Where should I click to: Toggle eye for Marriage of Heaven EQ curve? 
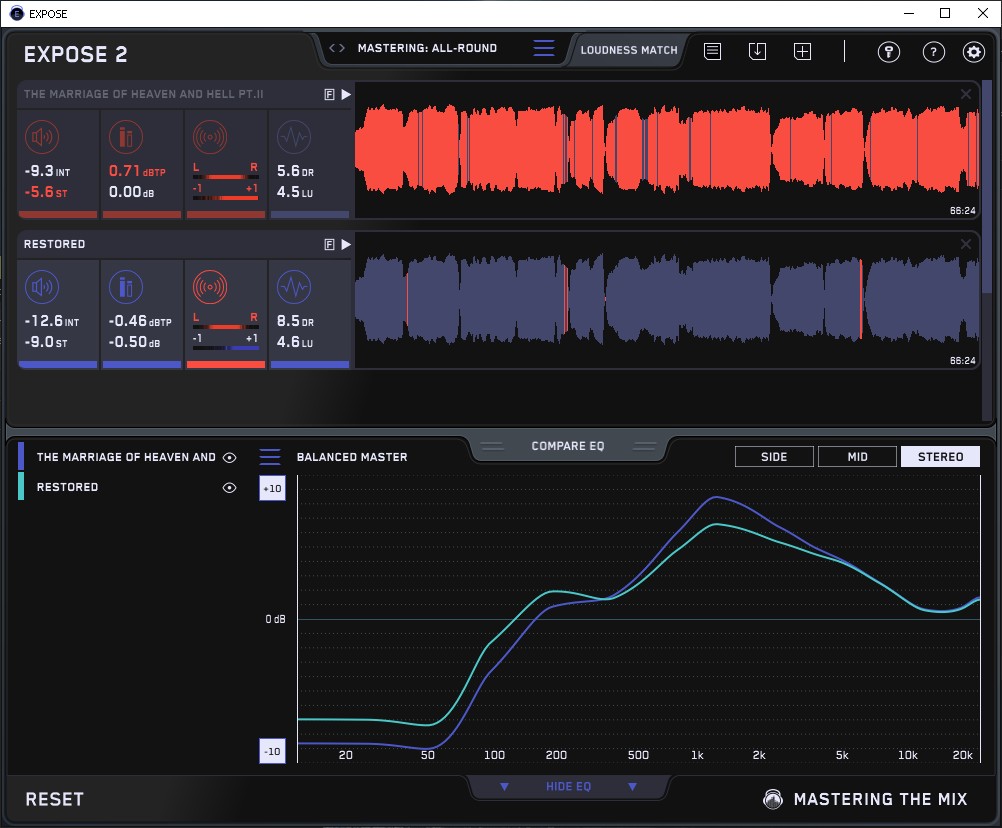pyautogui.click(x=229, y=457)
